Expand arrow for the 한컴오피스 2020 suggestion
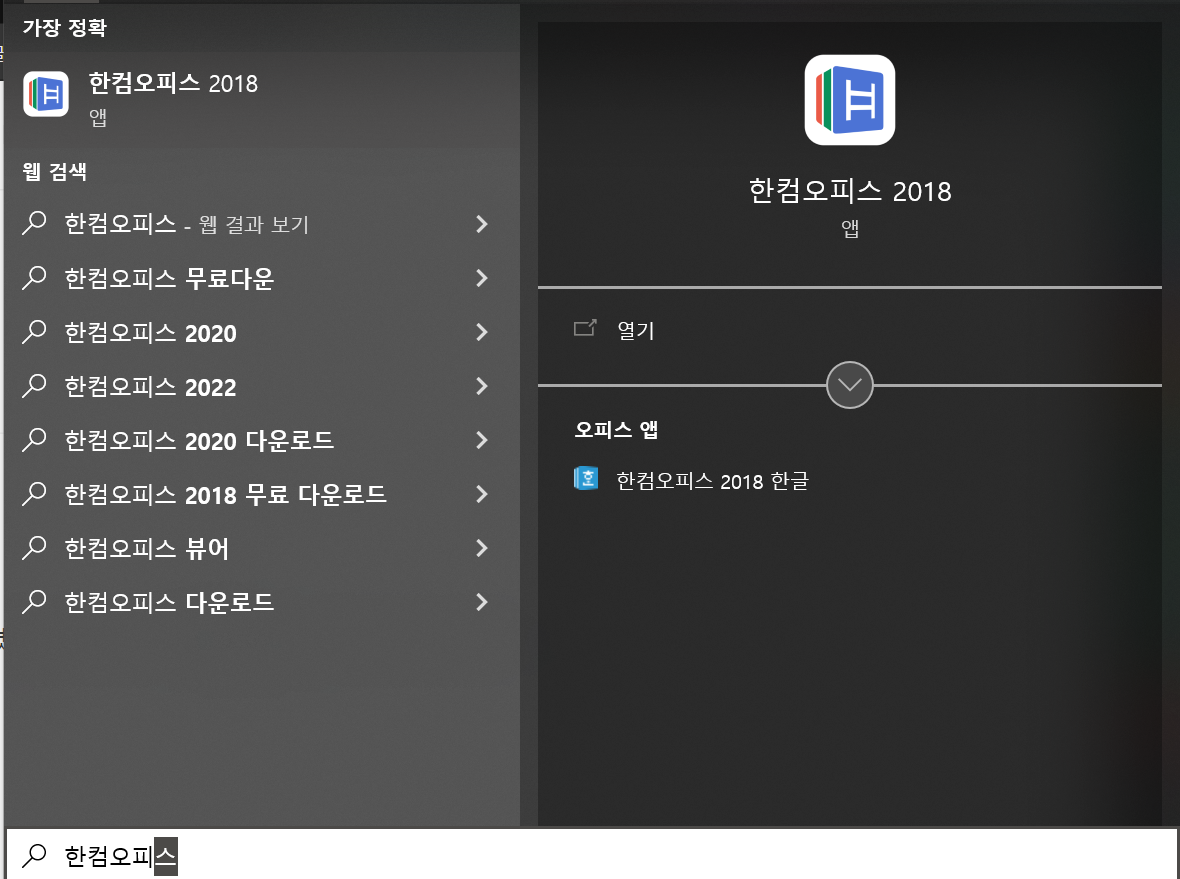This screenshot has height=879, width=1180. 482,332
